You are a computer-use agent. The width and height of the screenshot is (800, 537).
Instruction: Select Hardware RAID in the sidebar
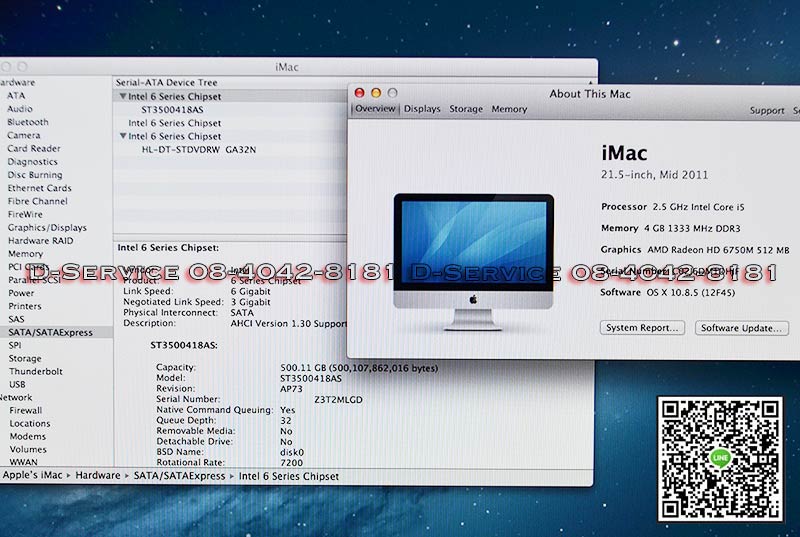(x=40, y=241)
